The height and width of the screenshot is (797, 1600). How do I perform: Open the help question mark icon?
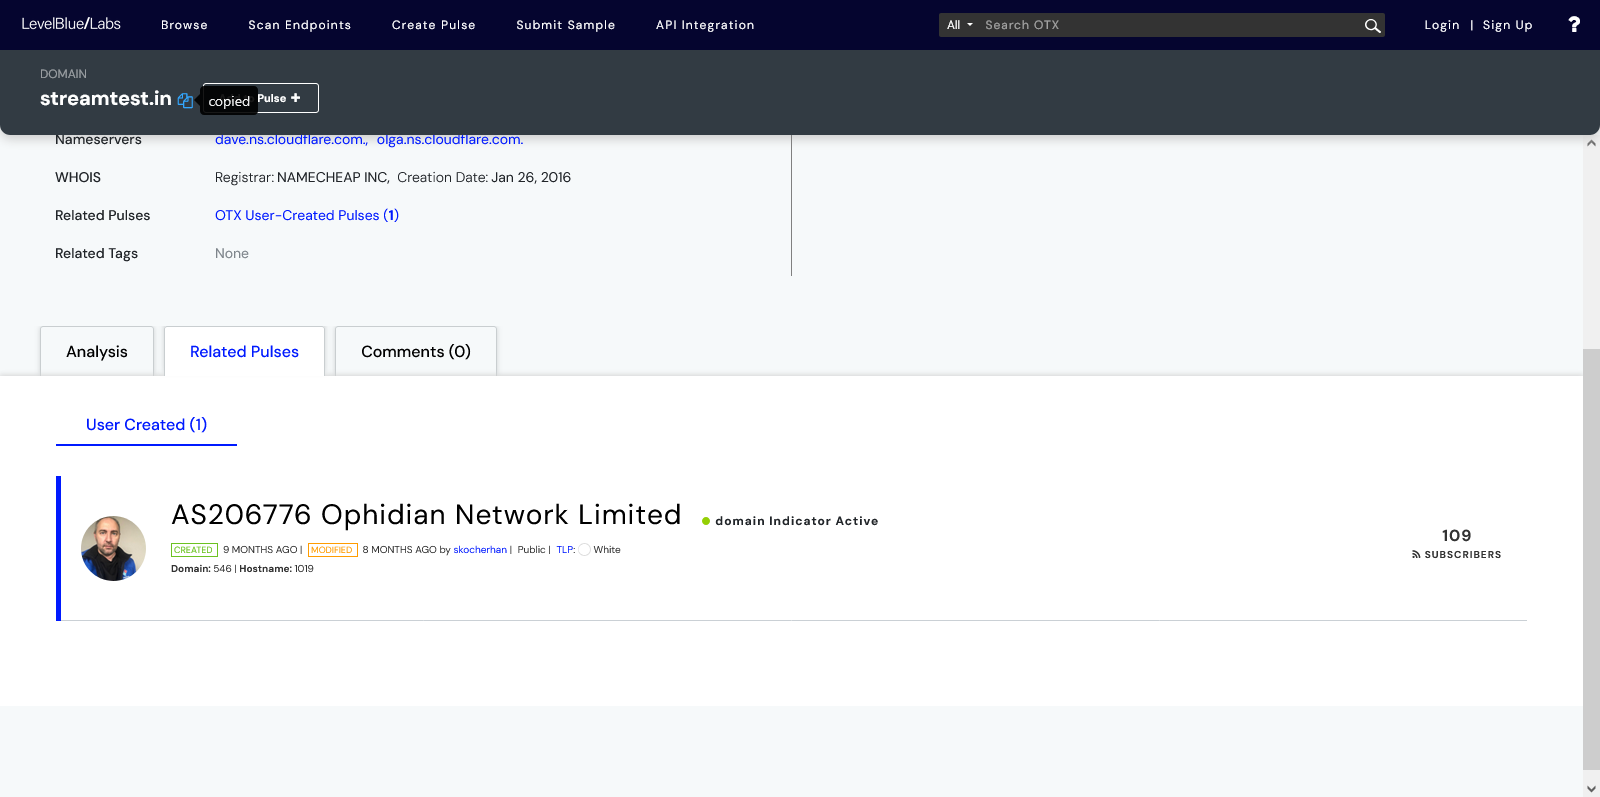click(1573, 25)
